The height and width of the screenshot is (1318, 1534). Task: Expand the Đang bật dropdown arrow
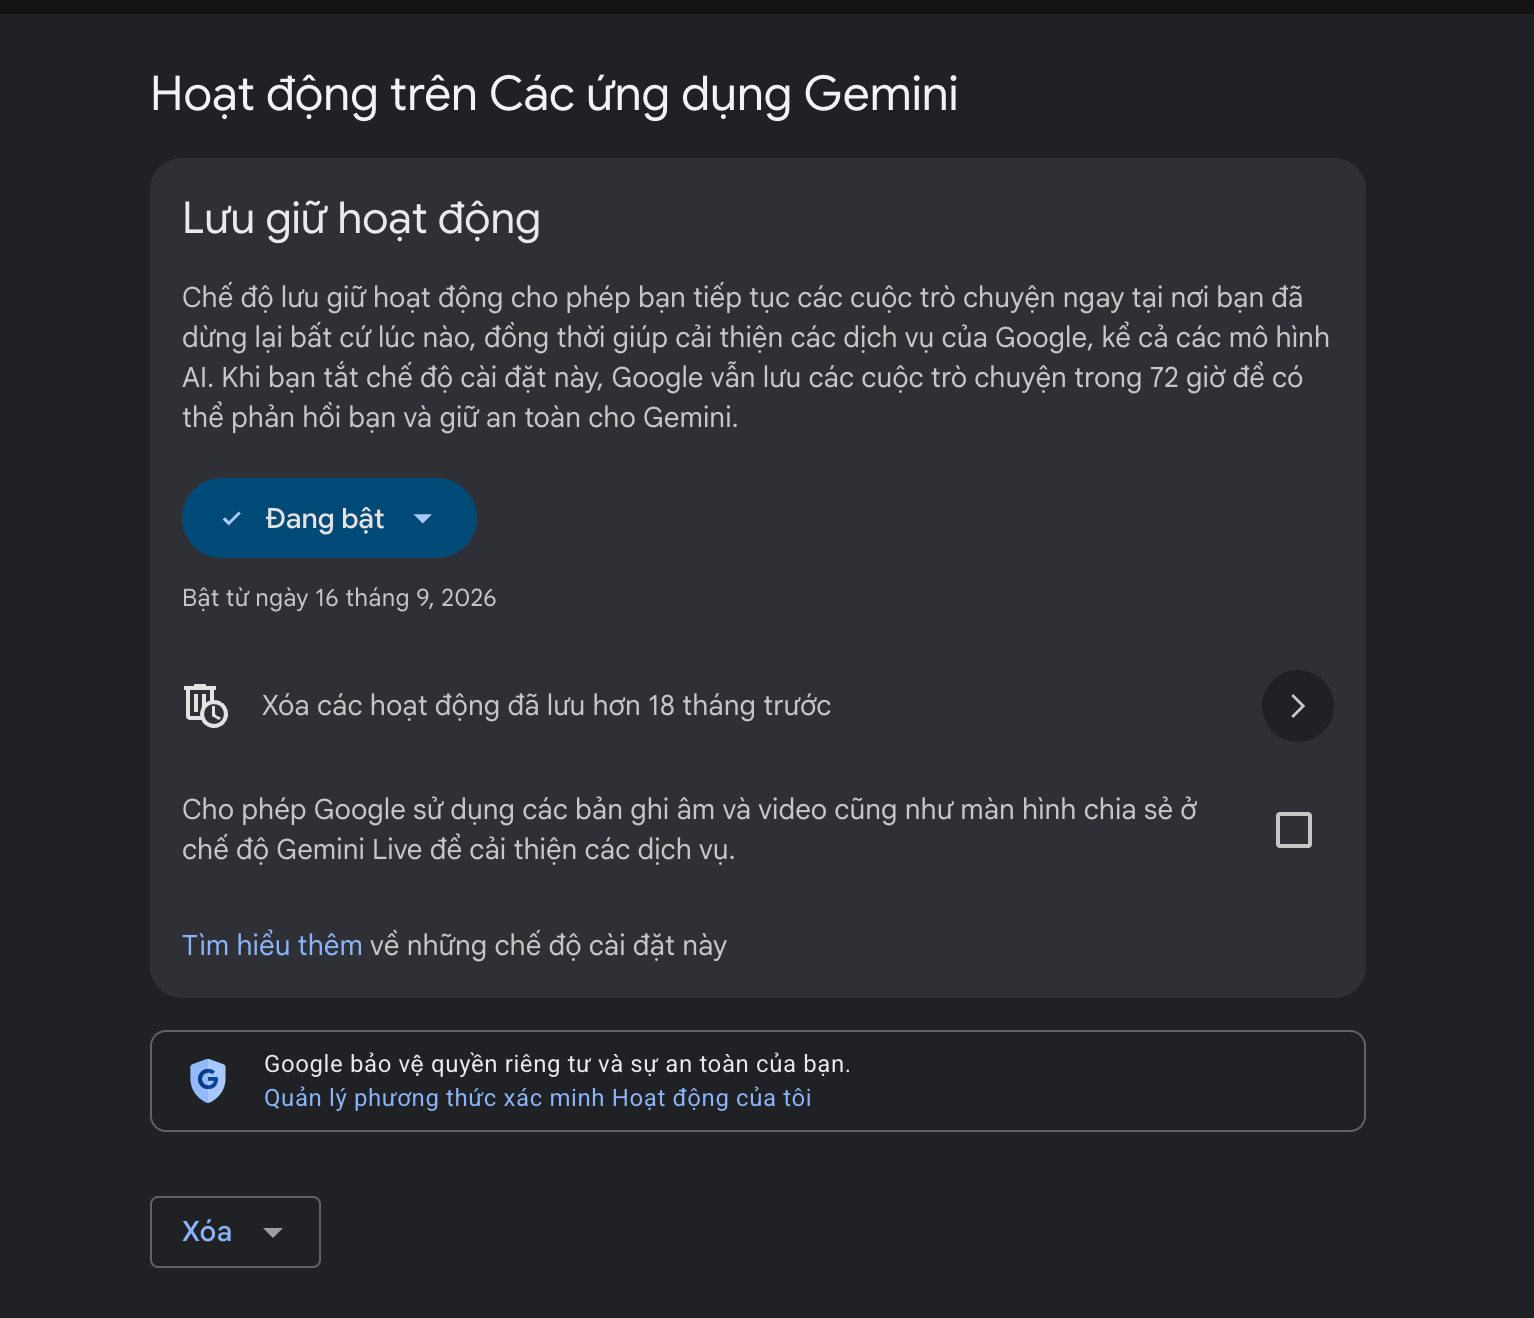click(423, 518)
